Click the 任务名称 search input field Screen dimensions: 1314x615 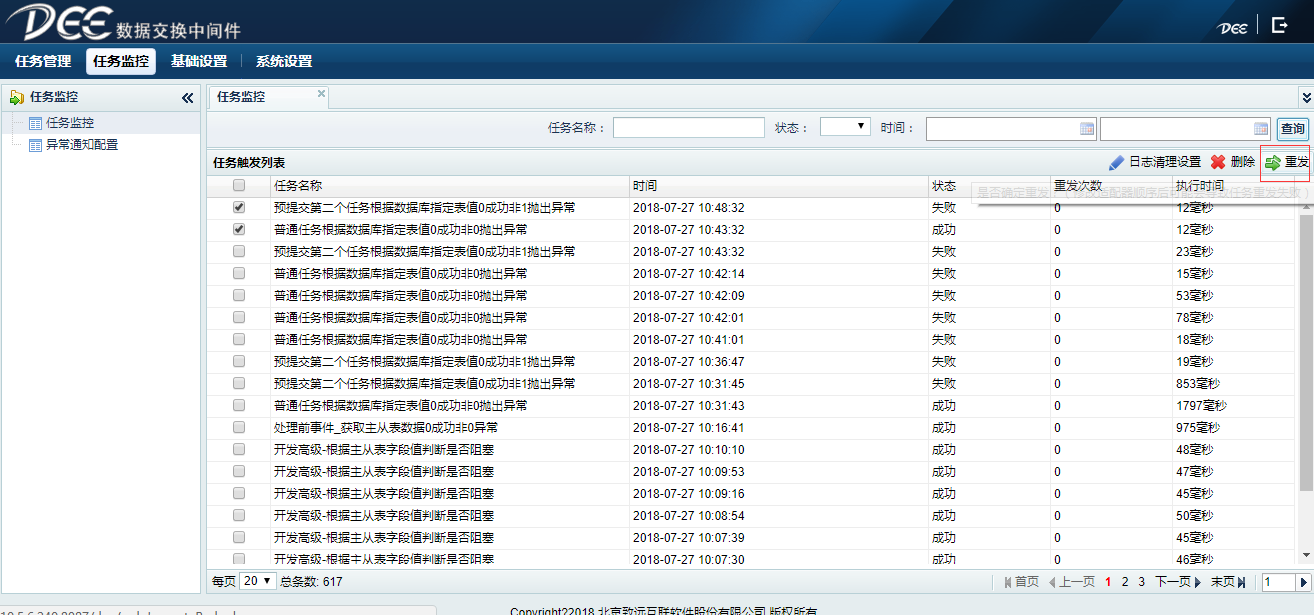[x=689, y=128]
